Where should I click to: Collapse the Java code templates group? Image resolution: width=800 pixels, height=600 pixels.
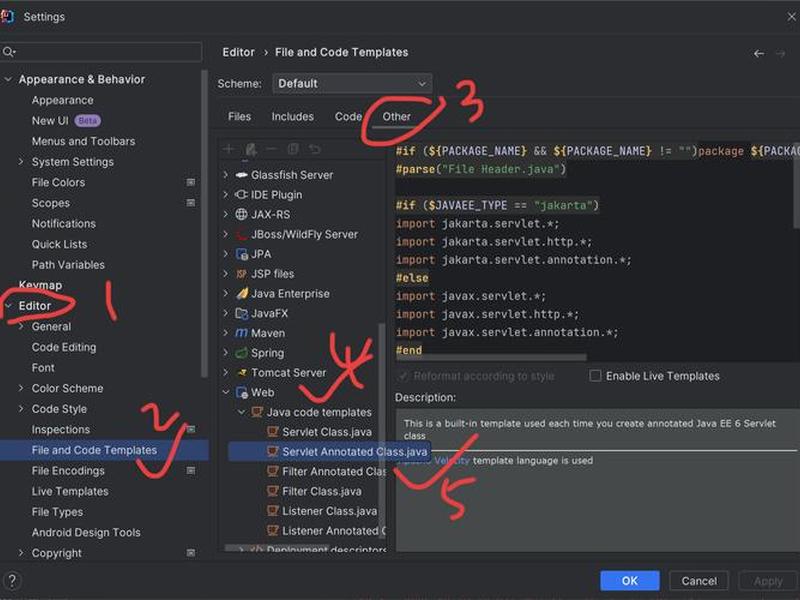coord(242,412)
